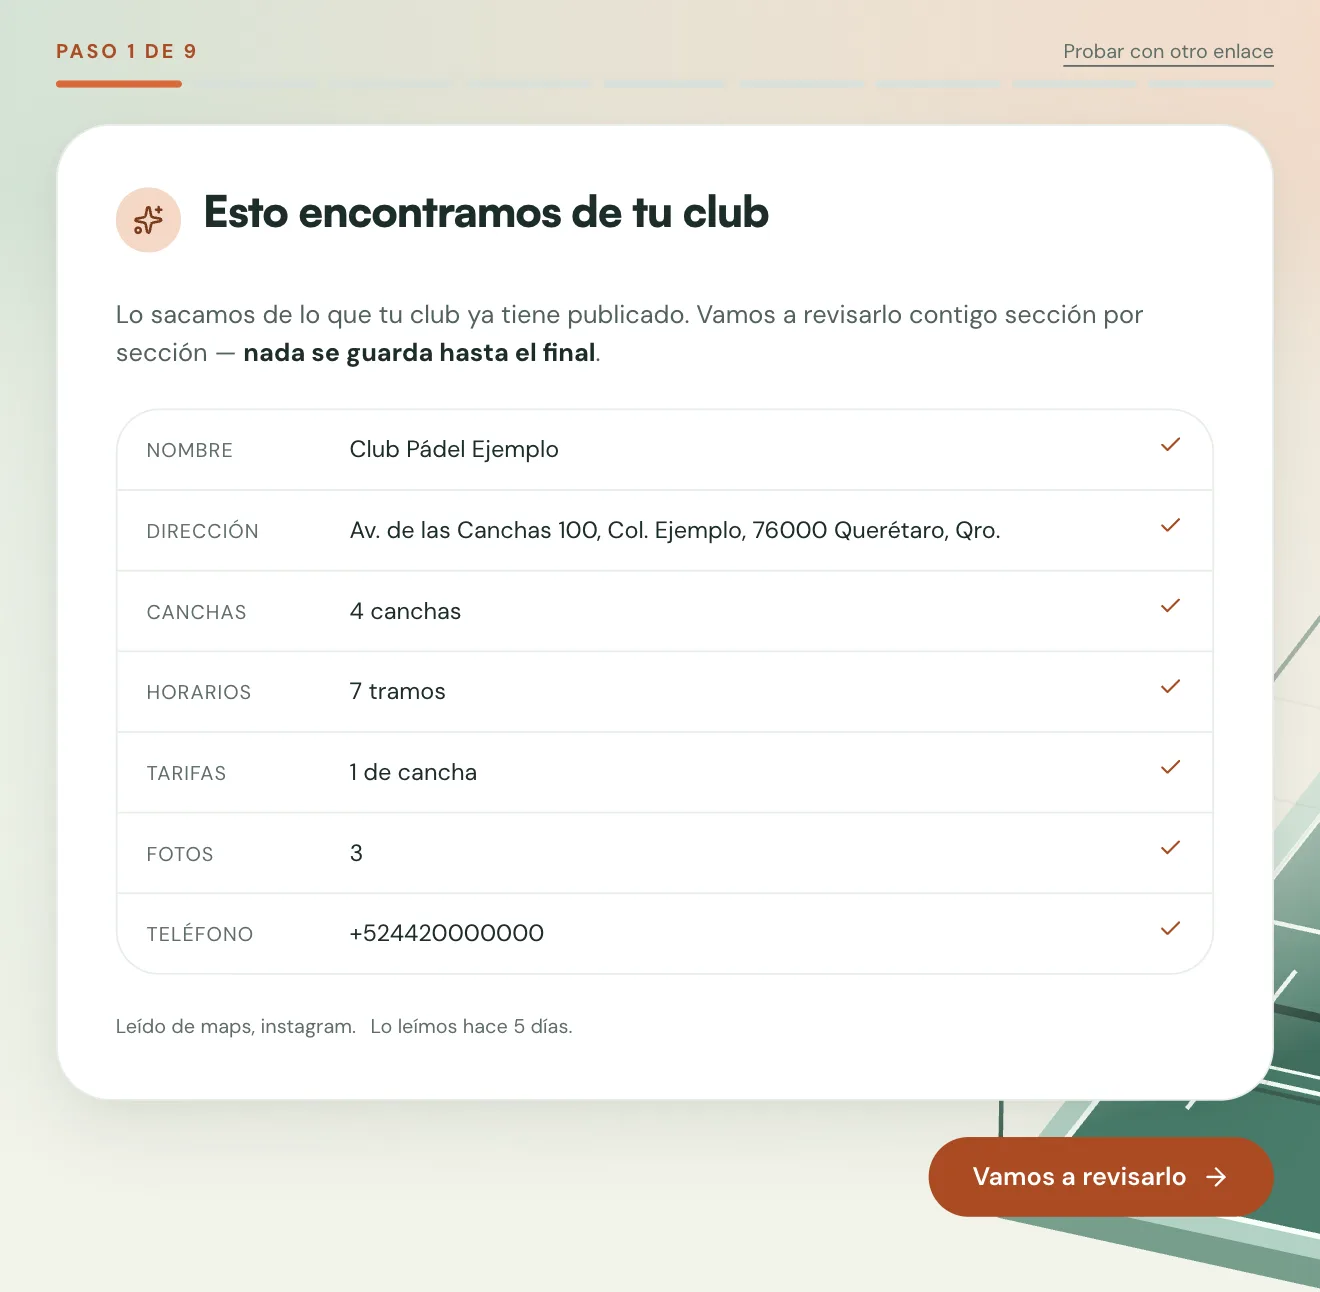Click the 'DIRECCIÓN' row label

203,531
